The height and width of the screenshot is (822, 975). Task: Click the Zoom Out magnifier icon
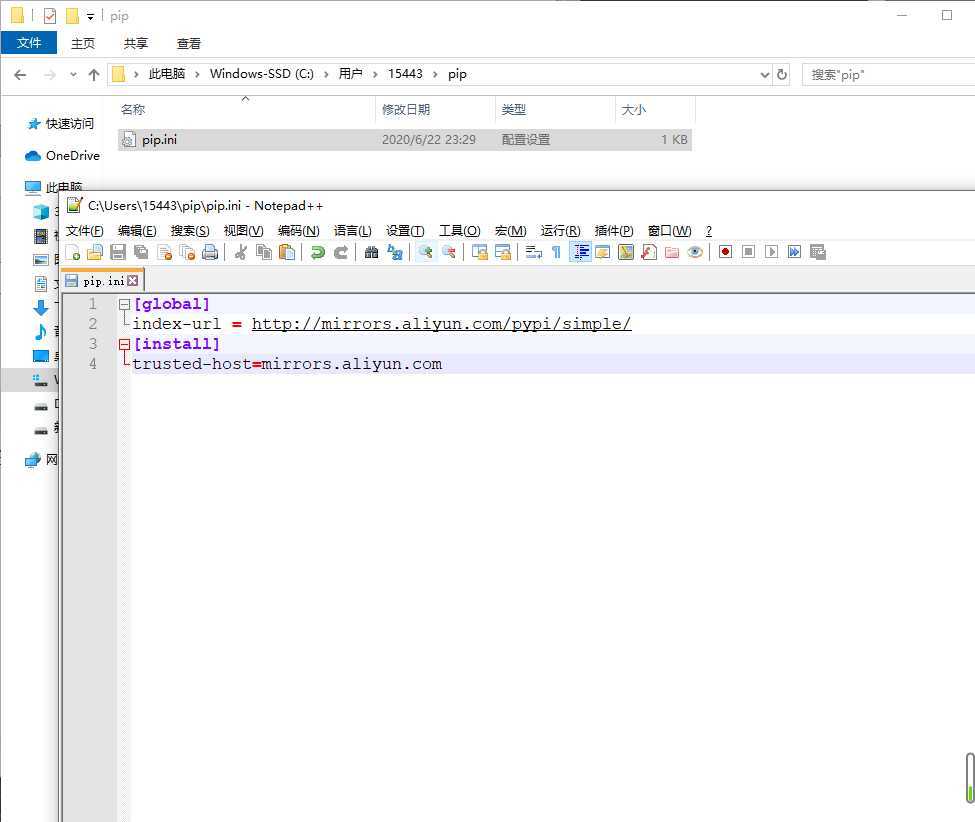pyautogui.click(x=448, y=252)
